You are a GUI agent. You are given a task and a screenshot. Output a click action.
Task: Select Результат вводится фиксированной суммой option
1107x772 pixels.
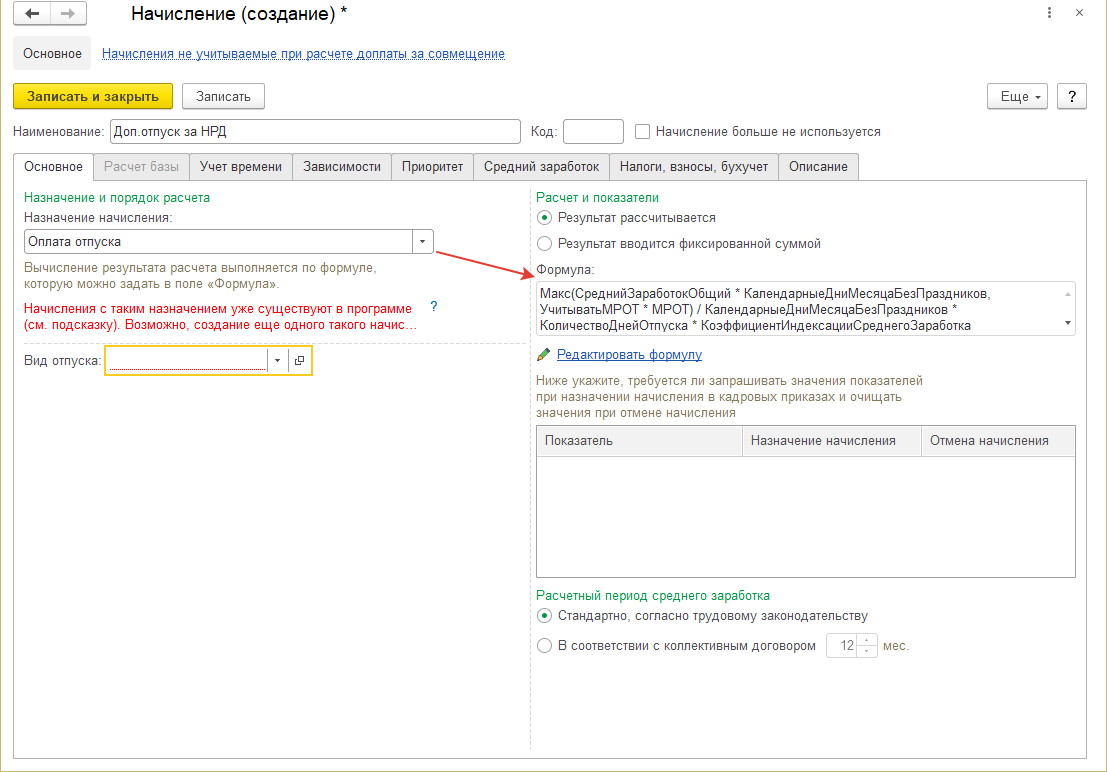(x=545, y=243)
